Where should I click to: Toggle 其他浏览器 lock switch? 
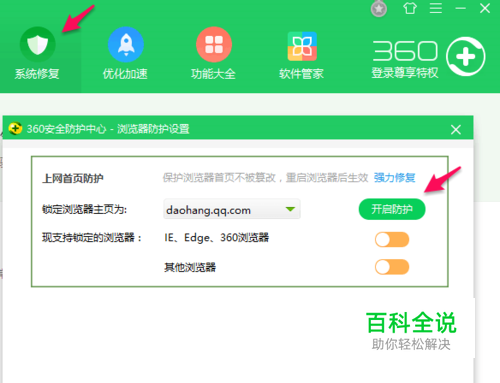pyautogui.click(x=392, y=267)
